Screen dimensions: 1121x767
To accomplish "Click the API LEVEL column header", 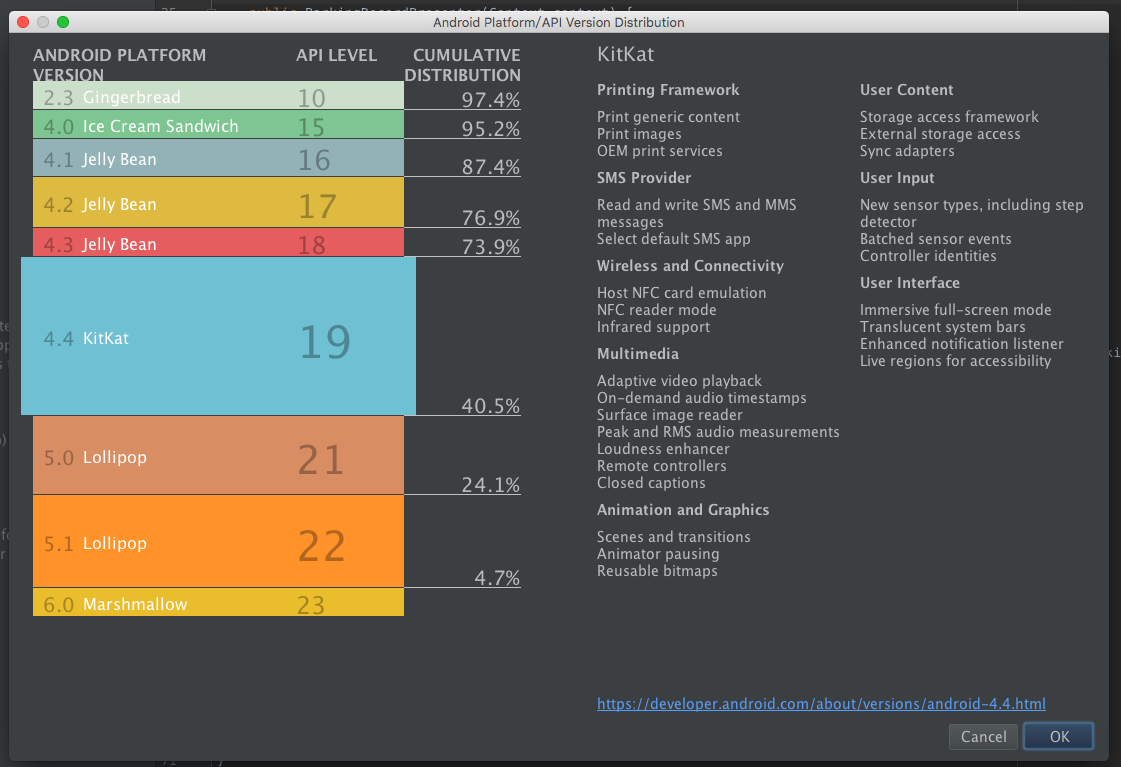I will click(x=336, y=55).
